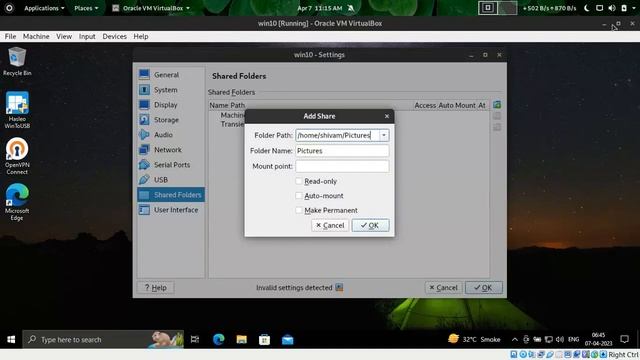Click the Folder Name input field

click(x=342, y=151)
